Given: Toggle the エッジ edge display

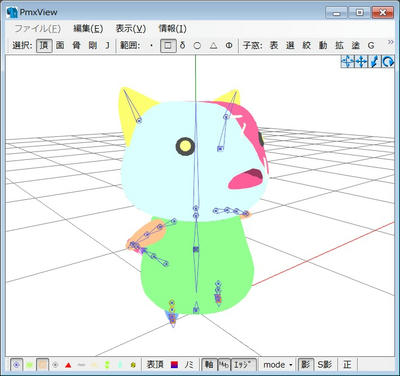Looking at the screenshot, I should coord(244,365).
